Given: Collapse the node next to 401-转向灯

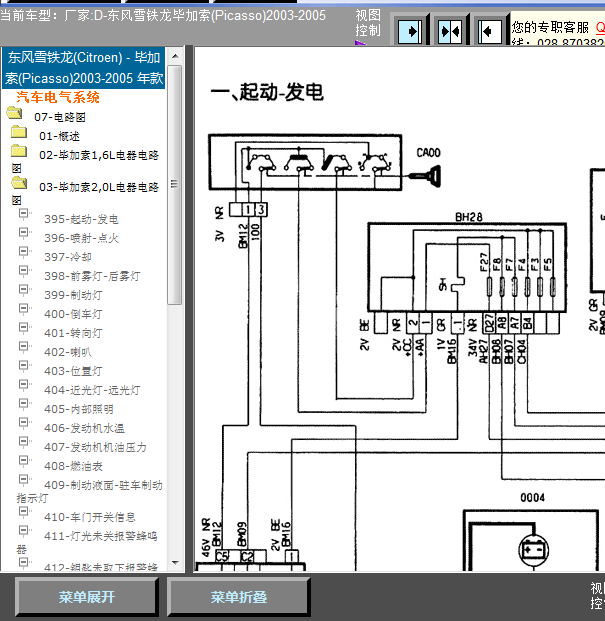Looking at the screenshot, I should click(x=24, y=328).
